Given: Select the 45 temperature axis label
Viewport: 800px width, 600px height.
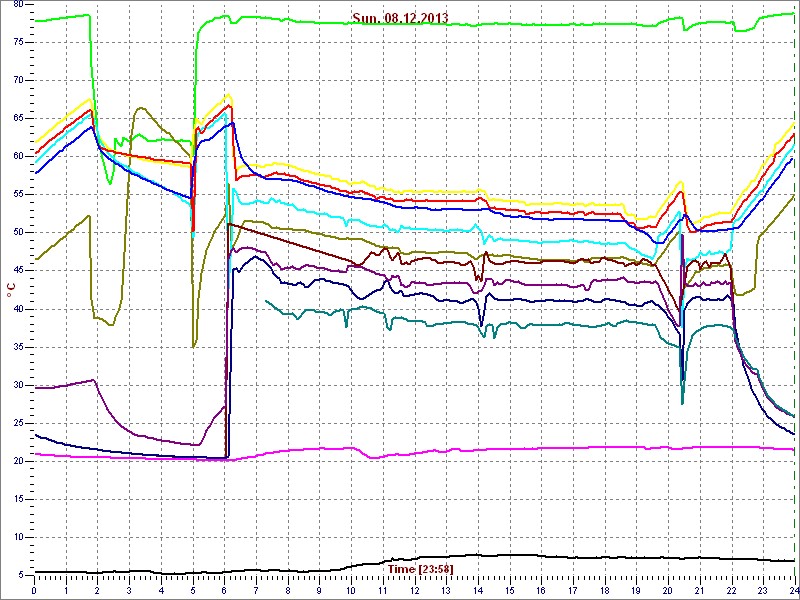Looking at the screenshot, I should coord(17,271).
